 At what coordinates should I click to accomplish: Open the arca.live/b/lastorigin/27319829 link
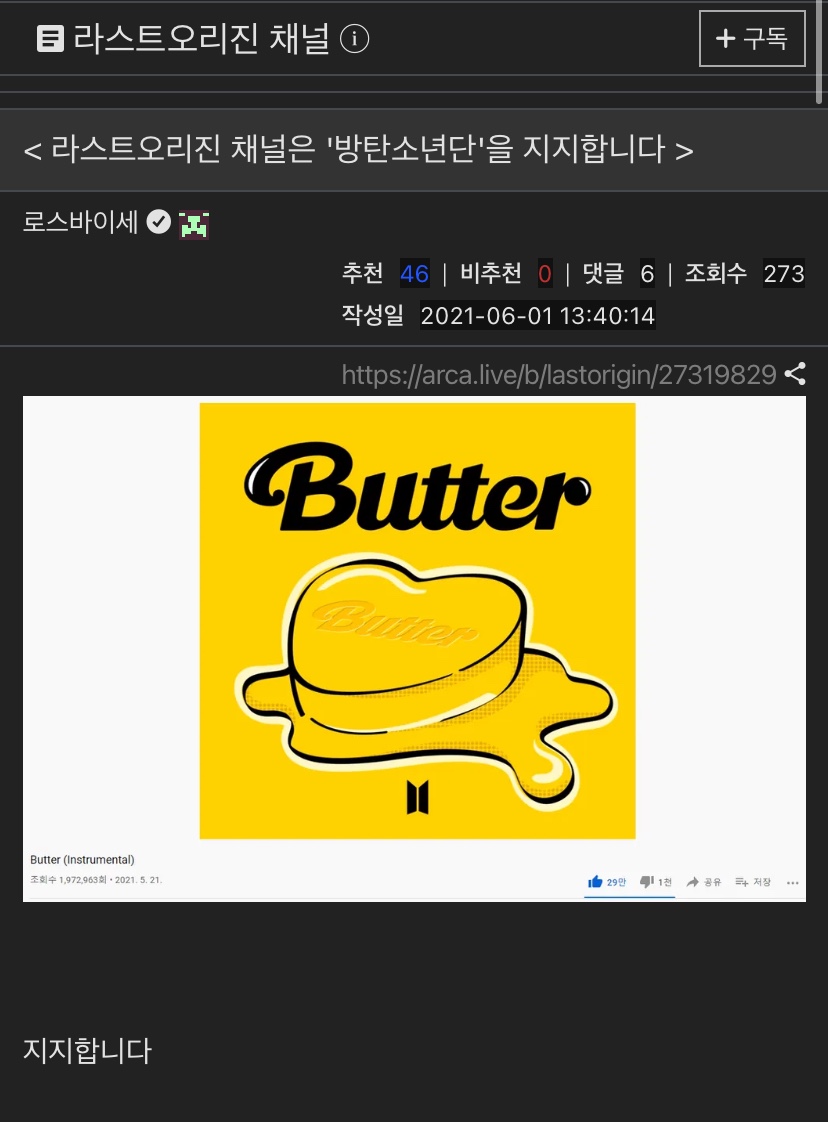559,374
